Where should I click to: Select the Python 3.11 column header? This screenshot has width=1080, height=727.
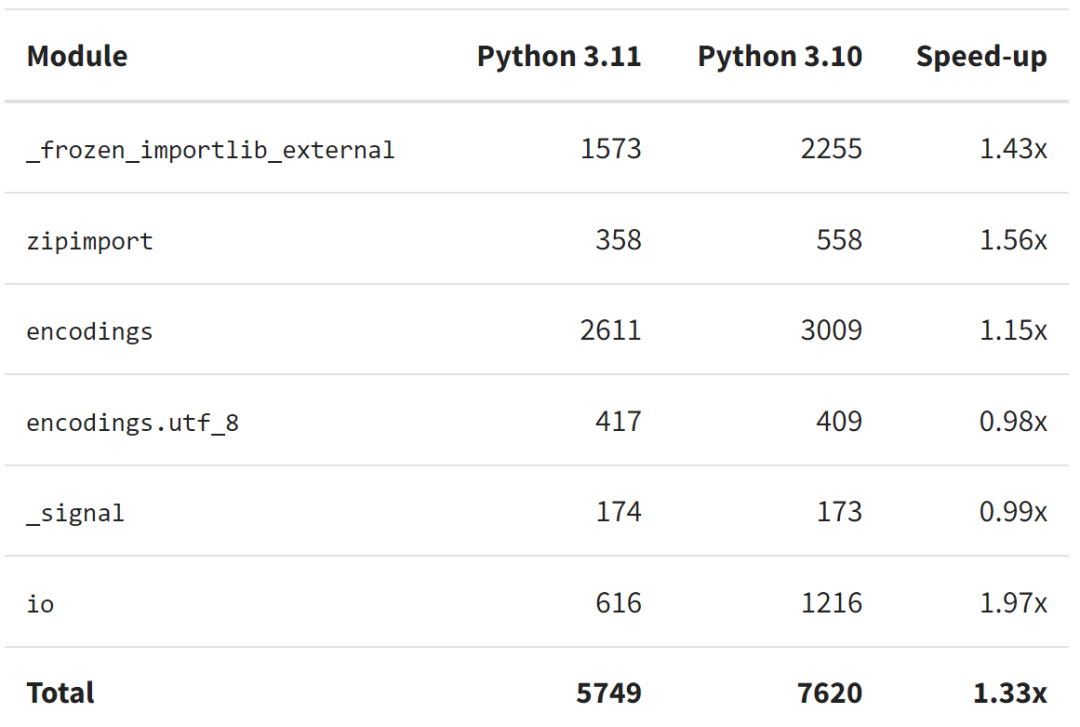pyautogui.click(x=561, y=56)
